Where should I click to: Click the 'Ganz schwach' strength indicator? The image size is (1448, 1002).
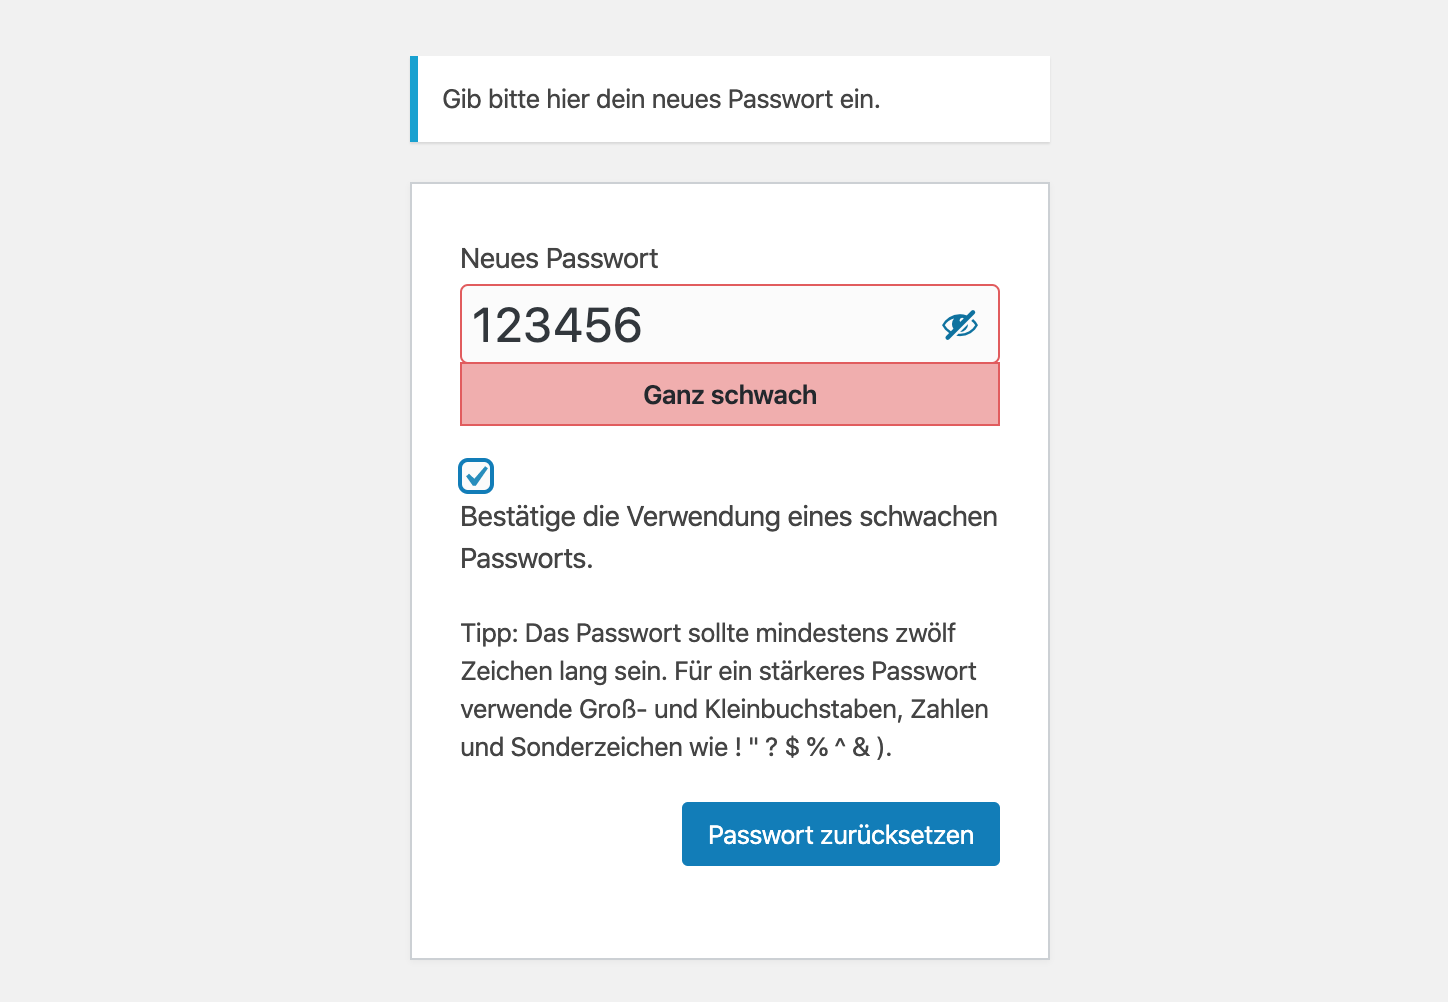point(730,395)
